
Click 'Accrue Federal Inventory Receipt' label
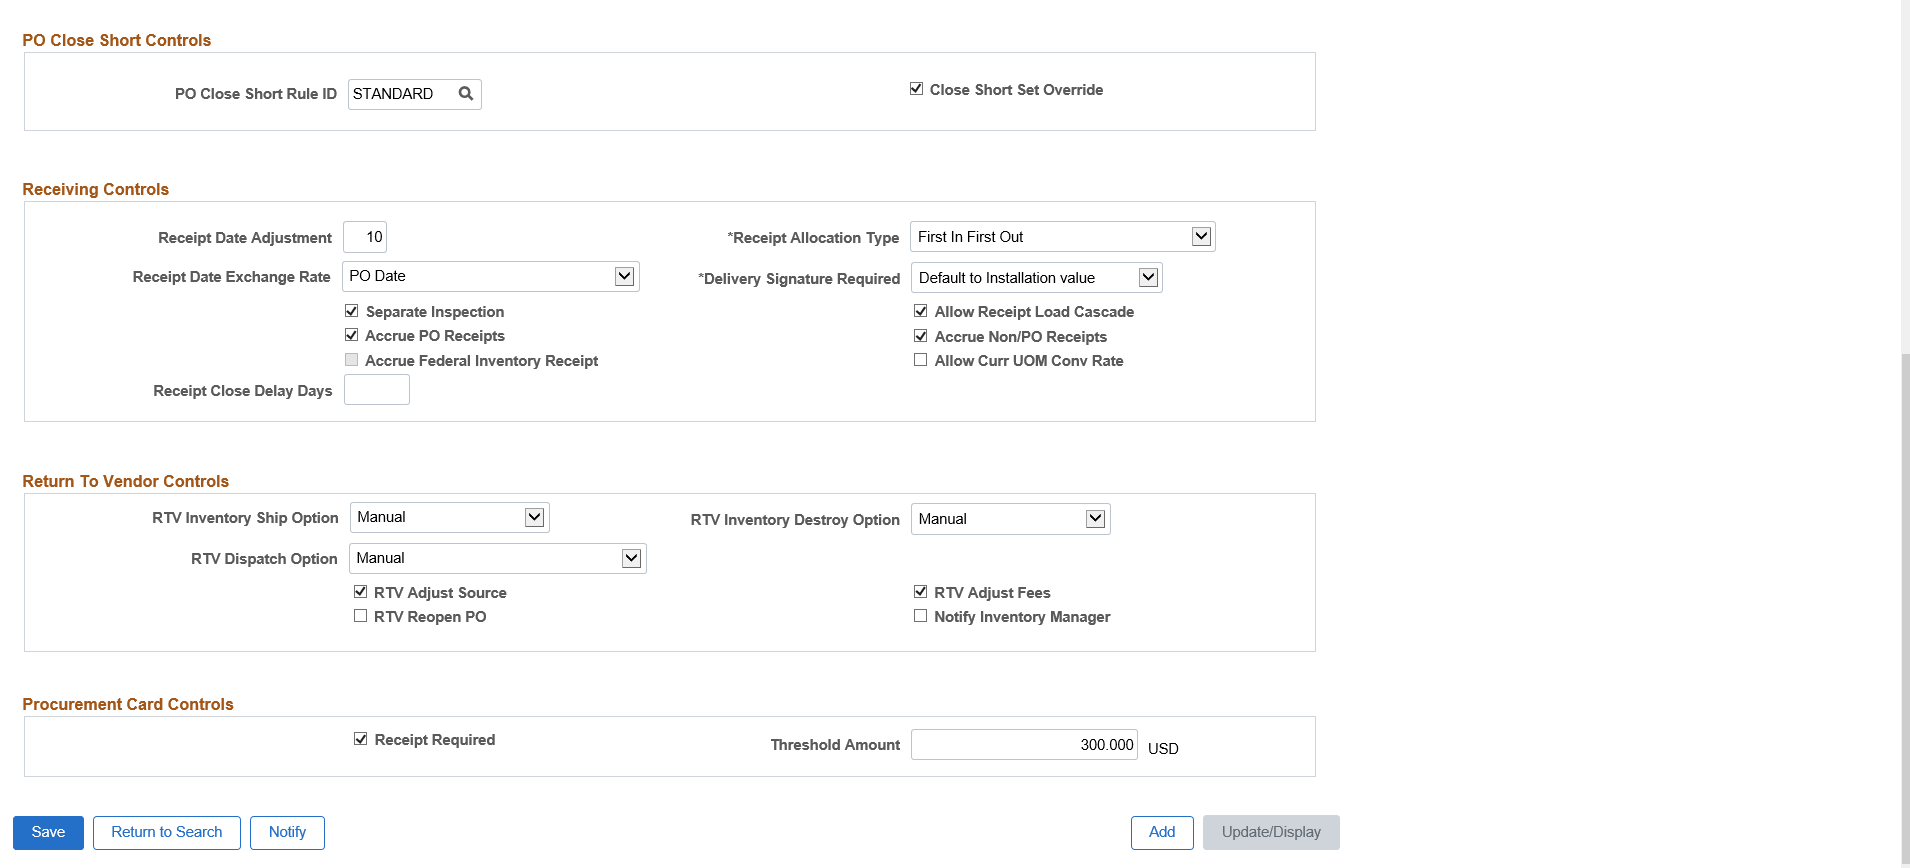pyautogui.click(x=481, y=360)
